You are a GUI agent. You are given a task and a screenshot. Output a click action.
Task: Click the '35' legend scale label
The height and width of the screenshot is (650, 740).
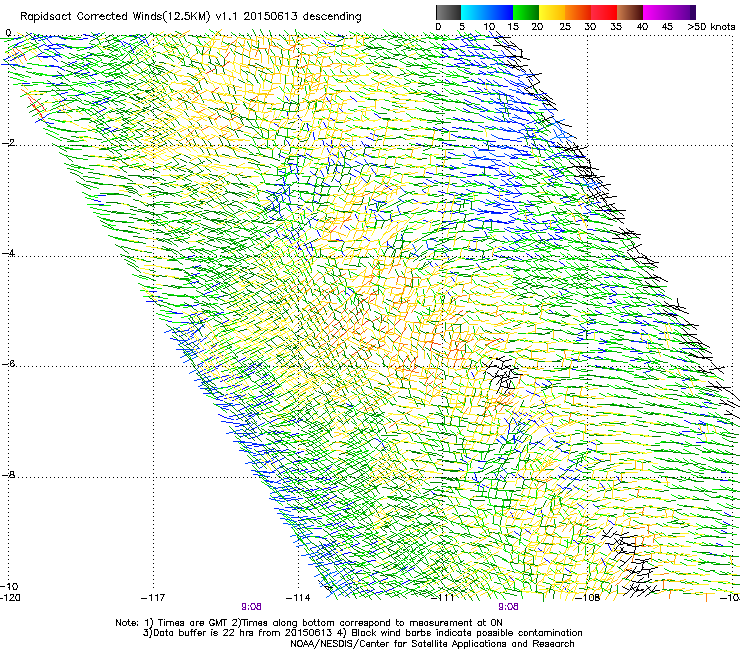[x=616, y=26]
